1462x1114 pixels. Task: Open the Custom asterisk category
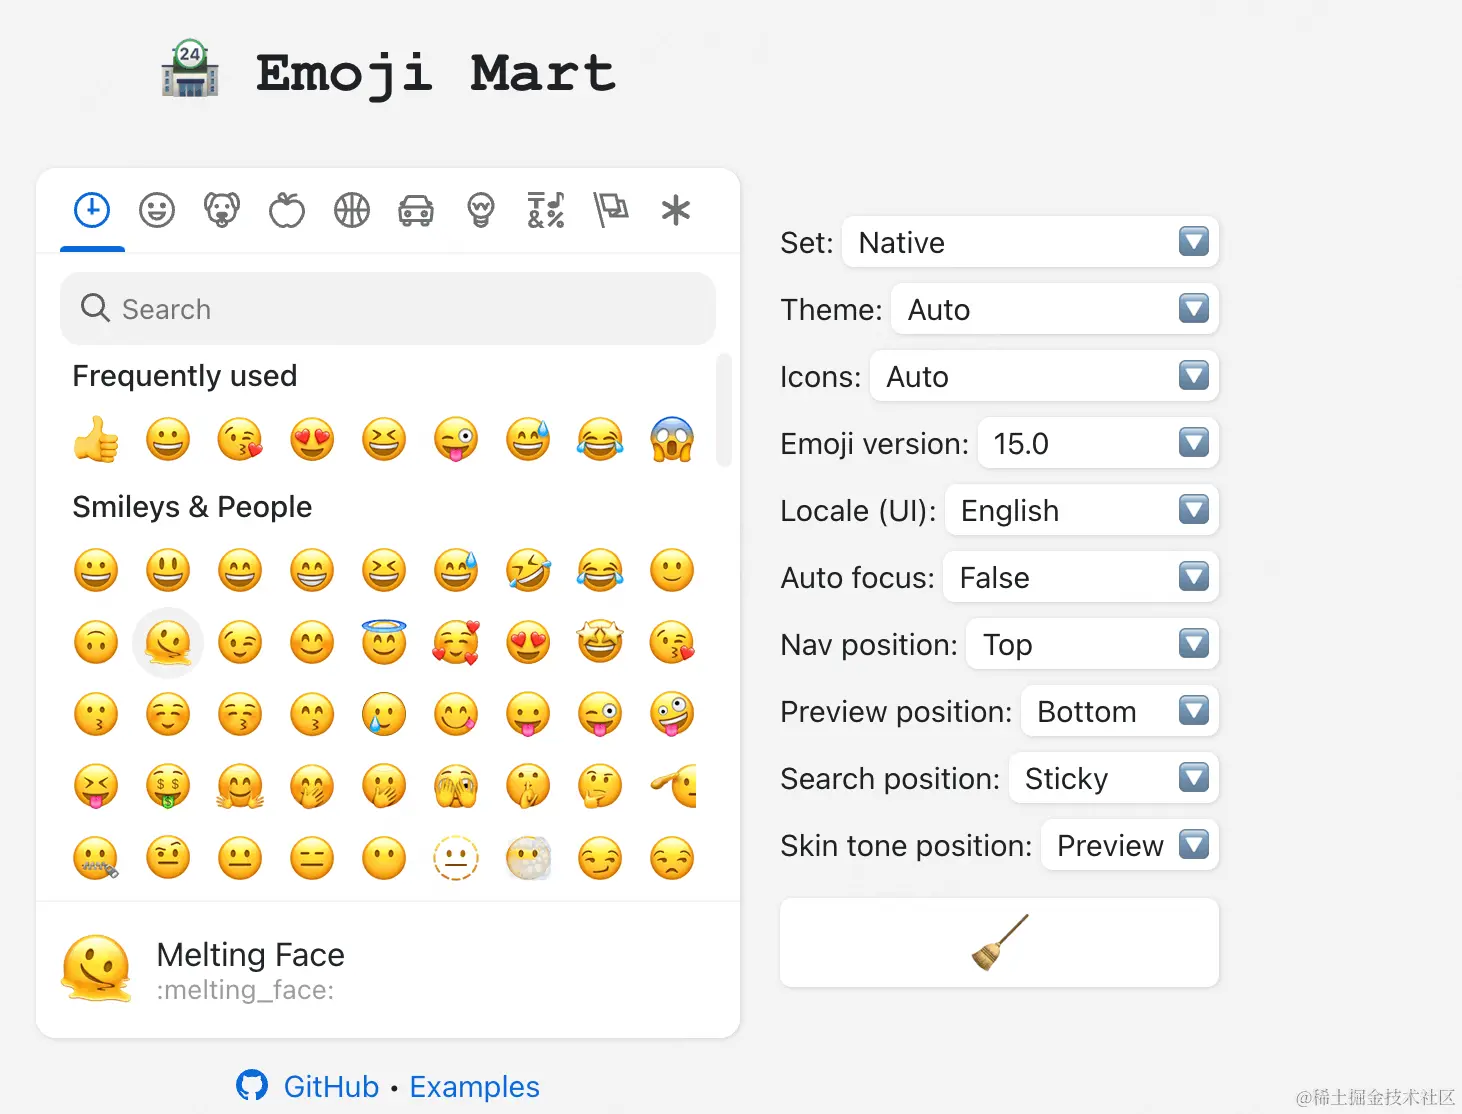[x=676, y=210]
